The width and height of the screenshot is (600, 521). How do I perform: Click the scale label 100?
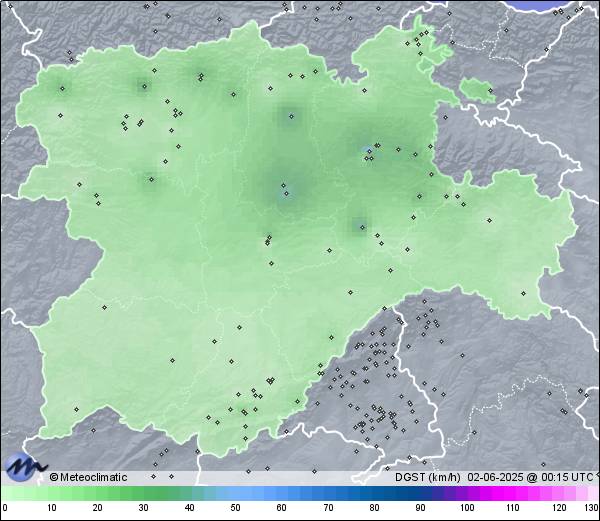coord(467,508)
